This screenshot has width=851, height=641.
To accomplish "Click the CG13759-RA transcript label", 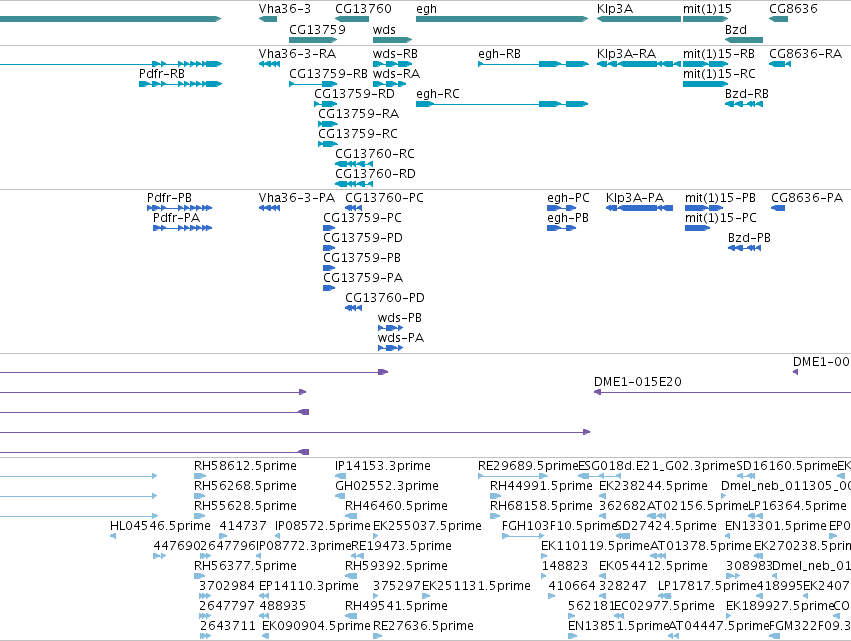I will pyautogui.click(x=358, y=113).
